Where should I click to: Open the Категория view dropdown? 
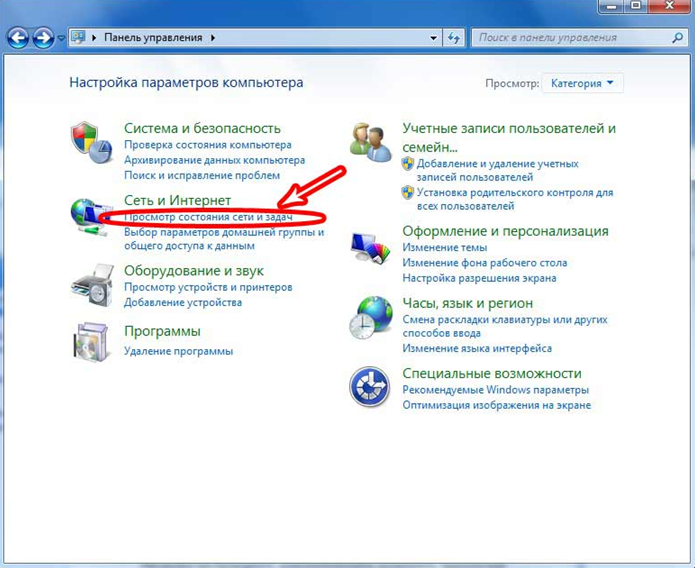point(584,83)
